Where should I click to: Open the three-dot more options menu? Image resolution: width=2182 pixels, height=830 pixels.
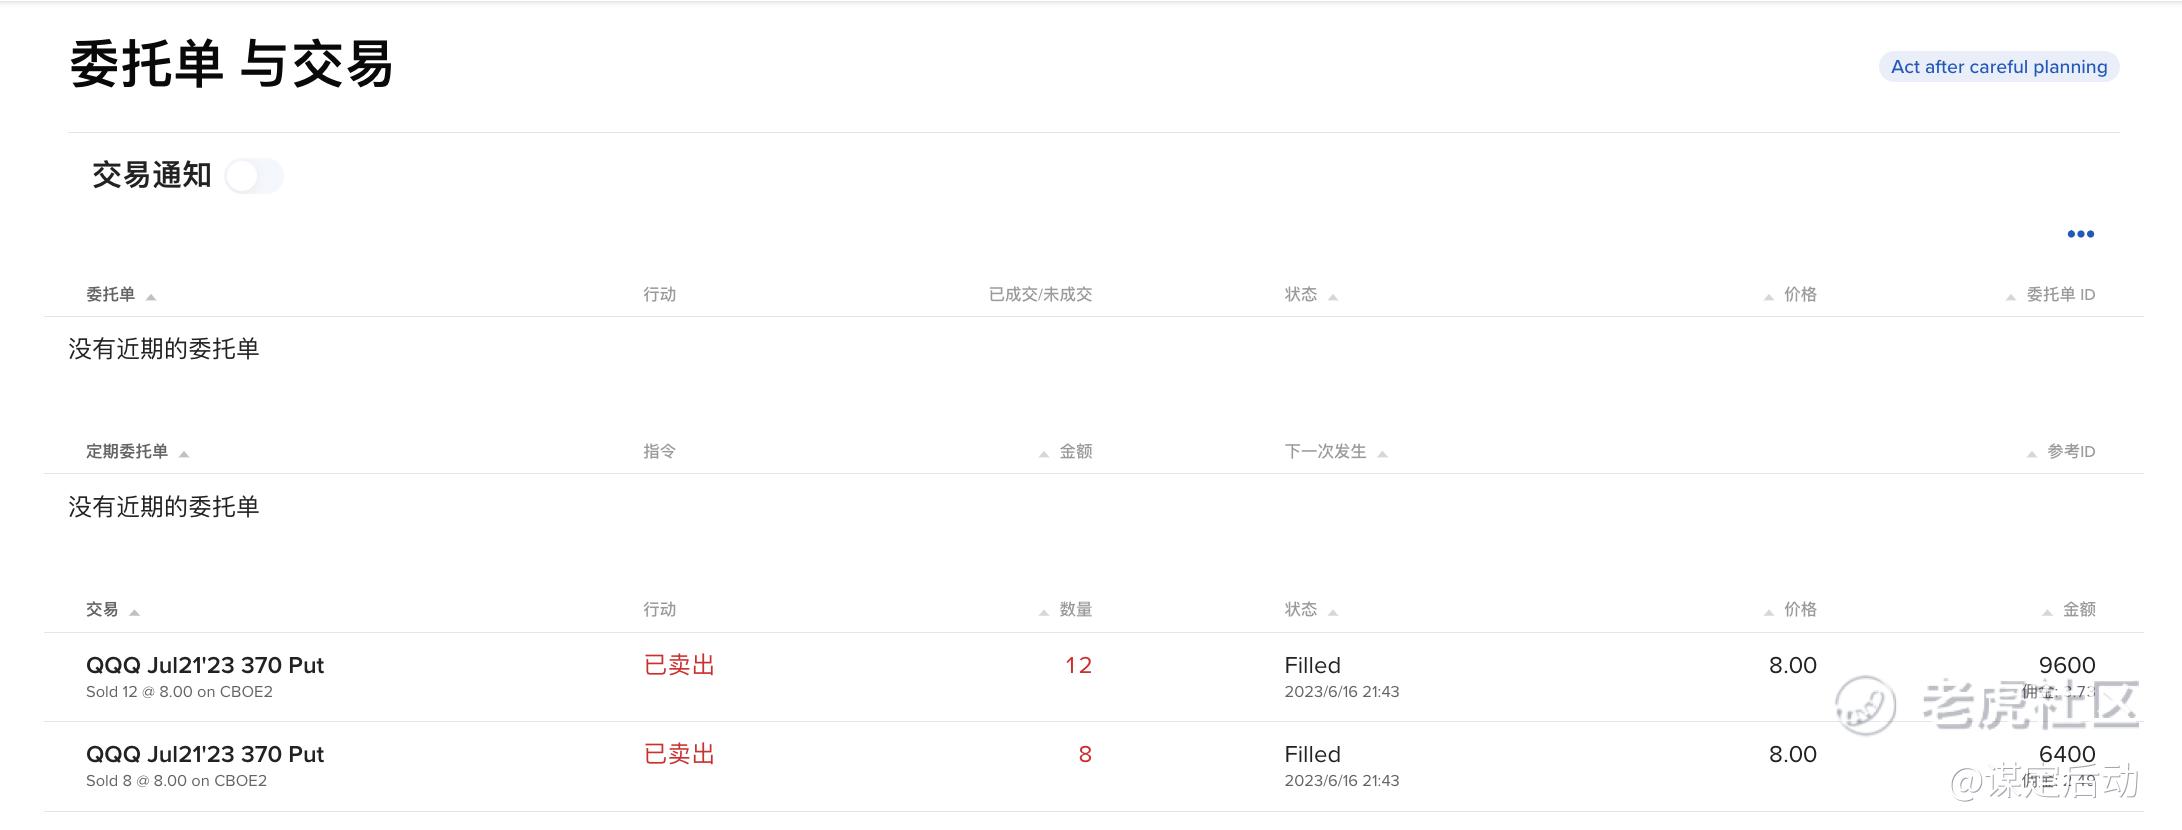[x=2080, y=234]
